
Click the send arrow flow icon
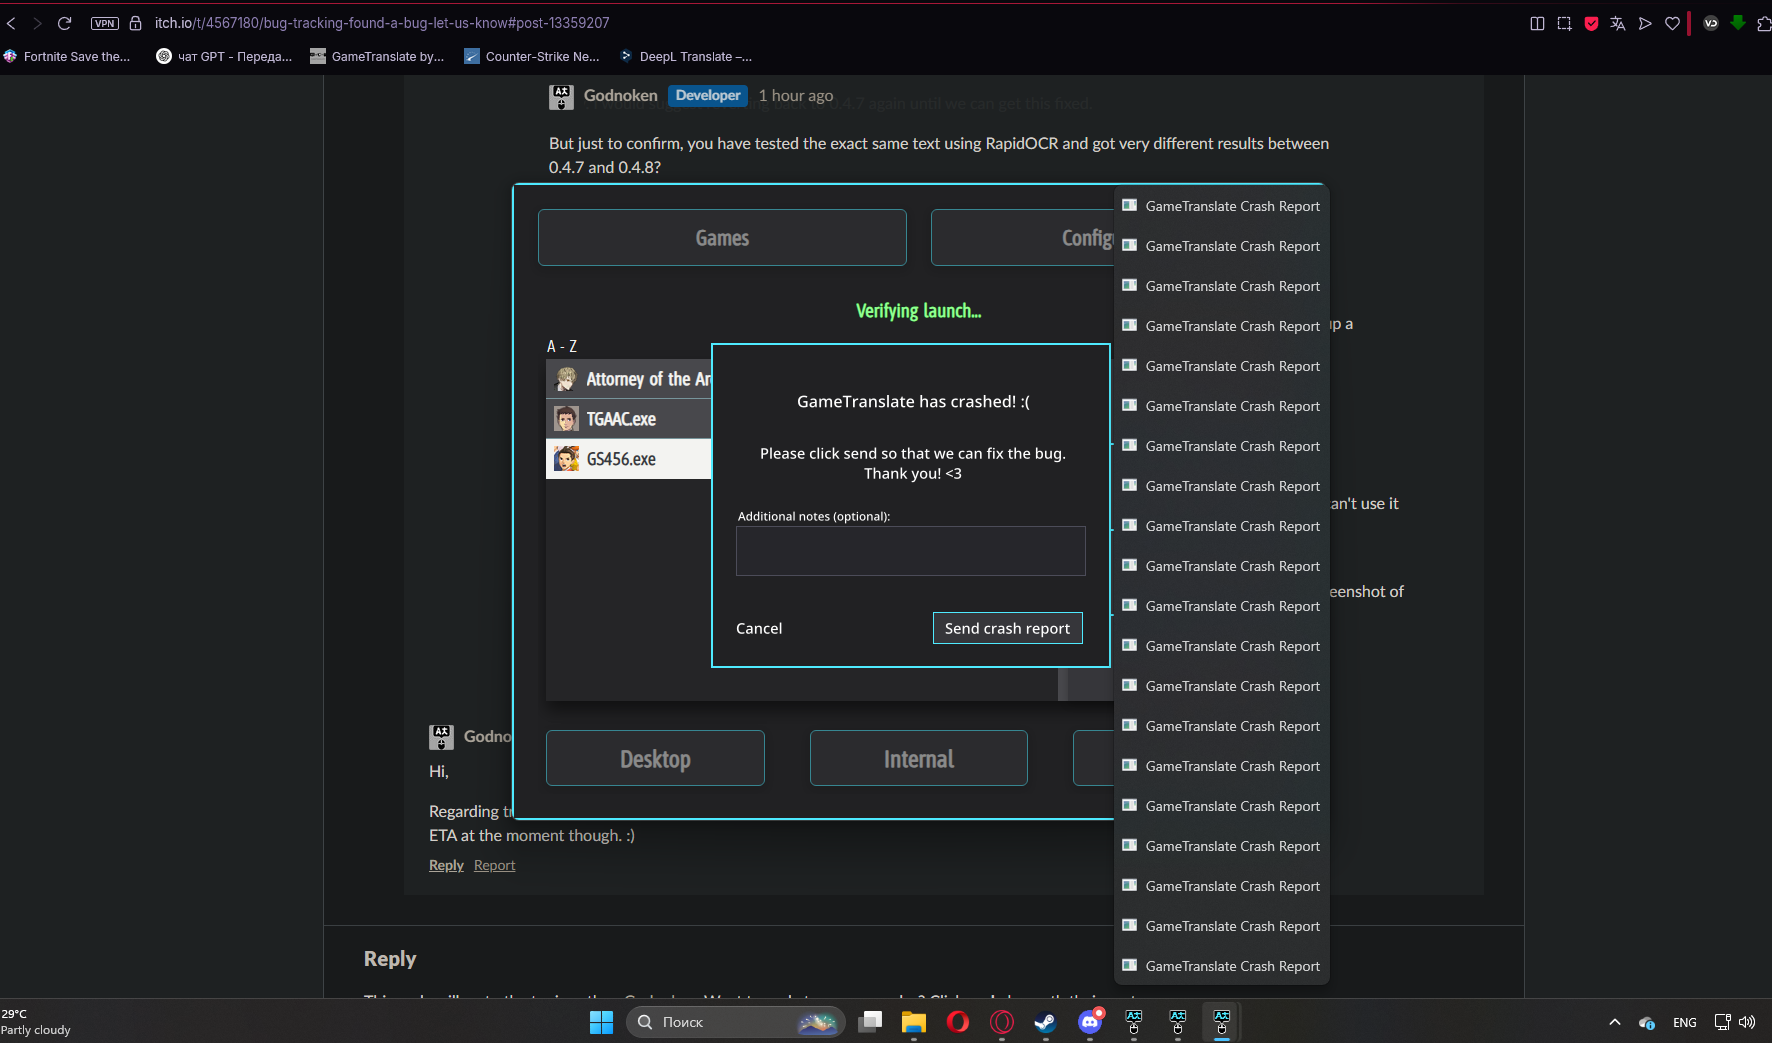[x=1645, y=23]
